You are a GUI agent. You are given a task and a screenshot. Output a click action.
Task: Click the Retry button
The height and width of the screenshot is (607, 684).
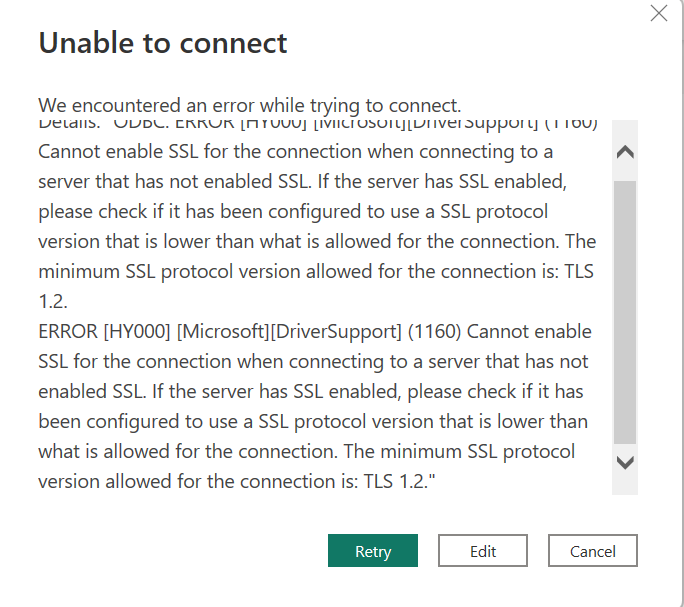tap(372, 551)
